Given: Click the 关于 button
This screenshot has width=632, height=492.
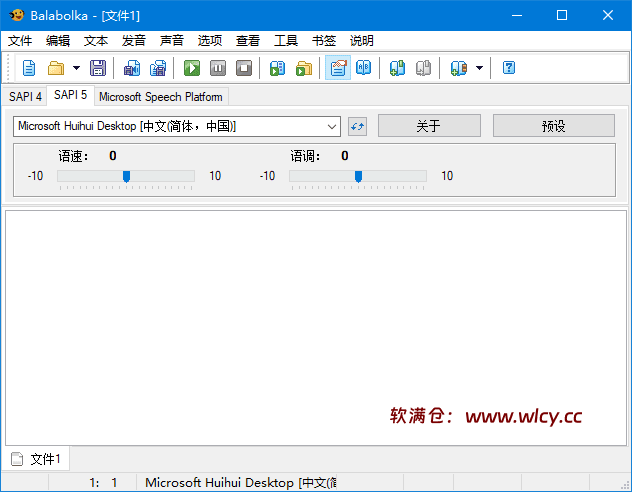Looking at the screenshot, I should tap(429, 126).
